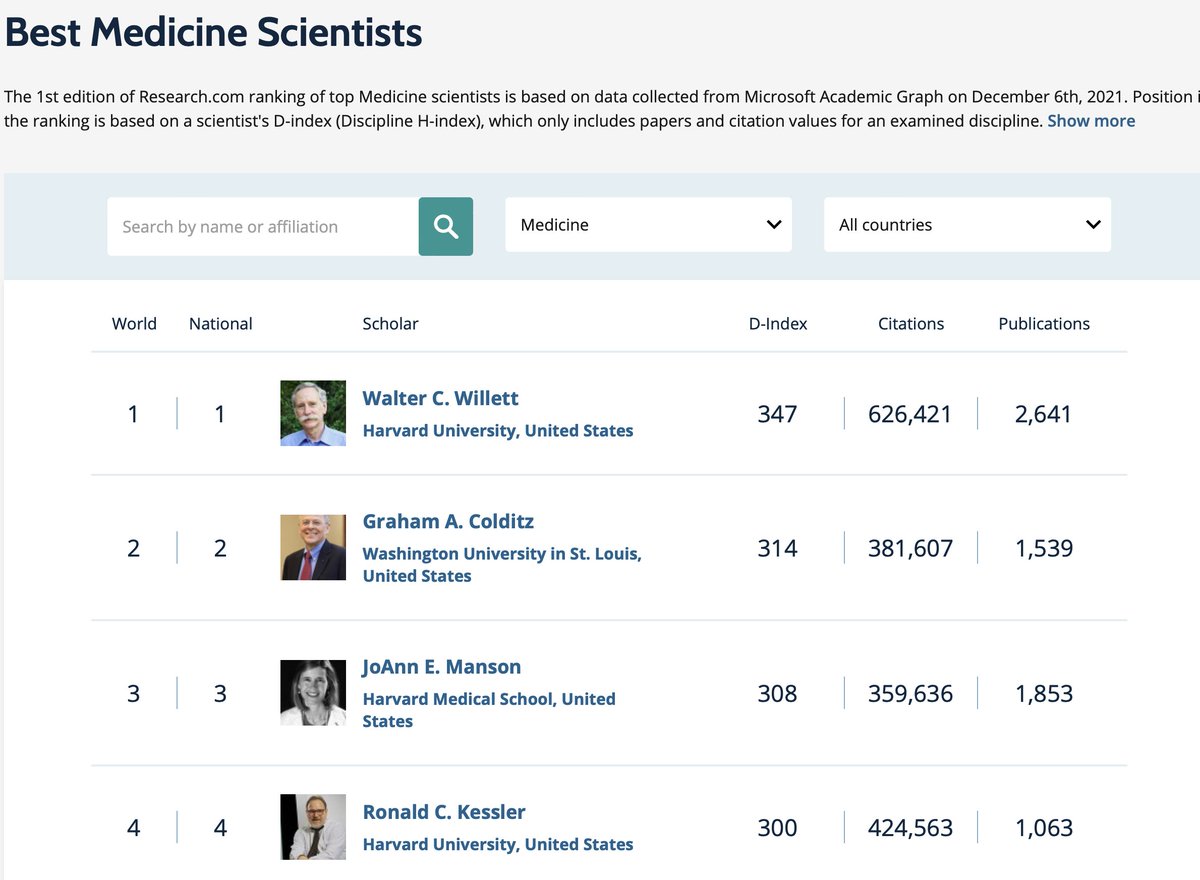Viewport: 1200px width, 880px height.
Task: Click the publications value 1,539
Action: [x=1044, y=549]
